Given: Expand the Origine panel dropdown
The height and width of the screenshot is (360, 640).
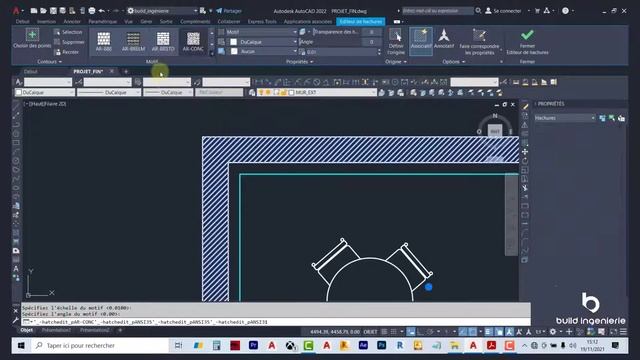Looking at the screenshot, I should point(396,62).
